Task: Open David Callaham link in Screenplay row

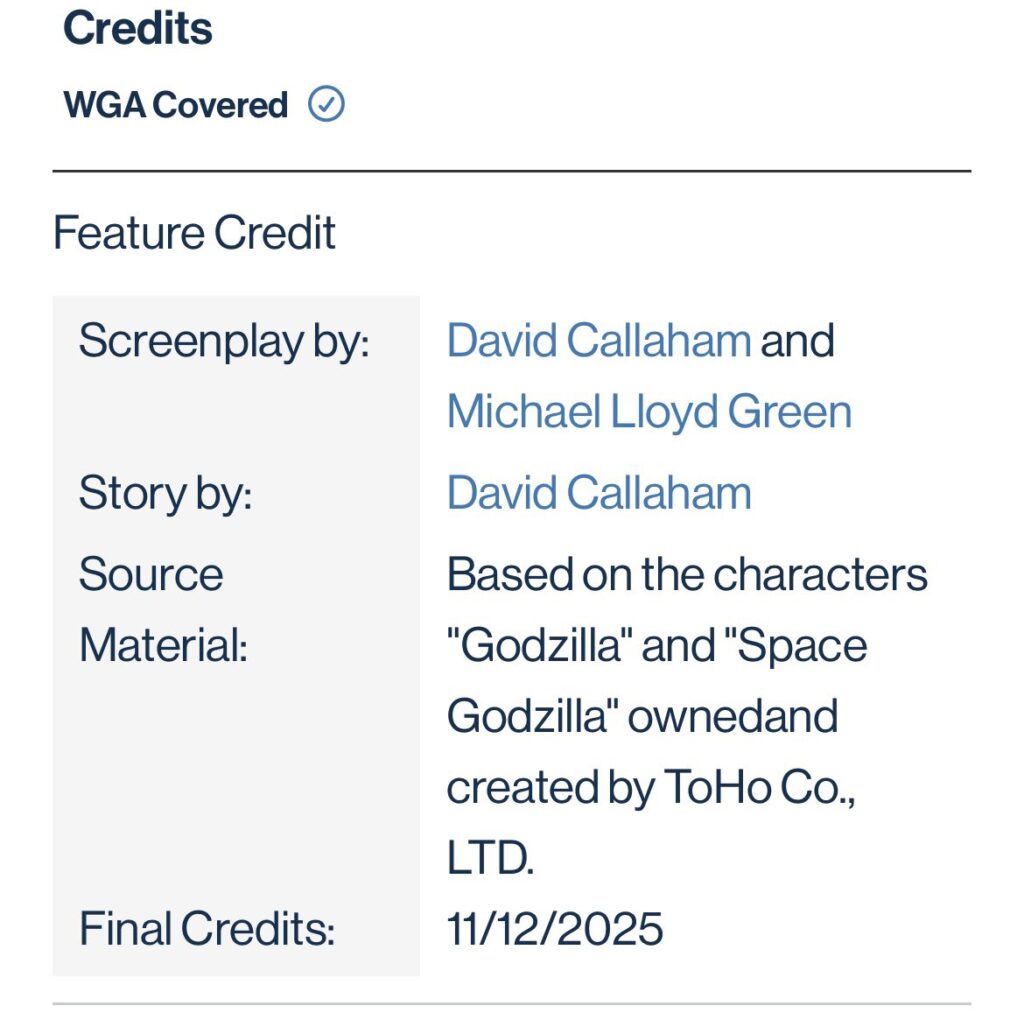Action: pyautogui.click(x=598, y=341)
